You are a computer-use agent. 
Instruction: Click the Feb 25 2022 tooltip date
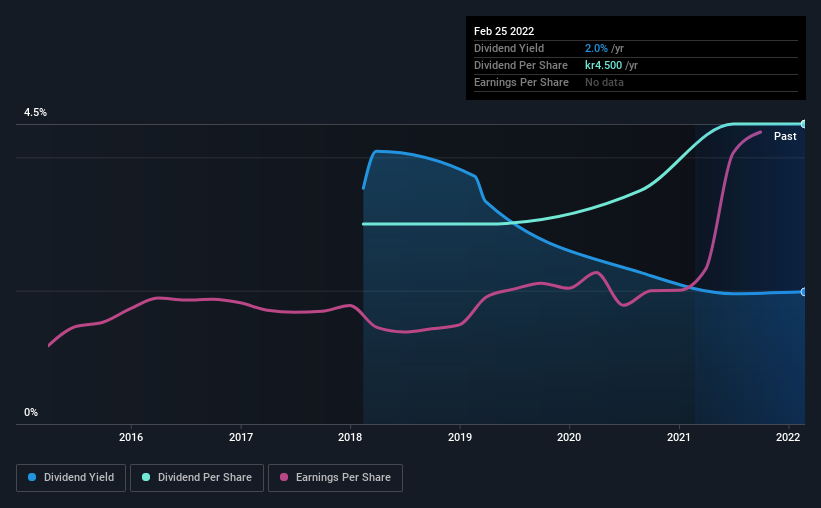[x=505, y=31]
